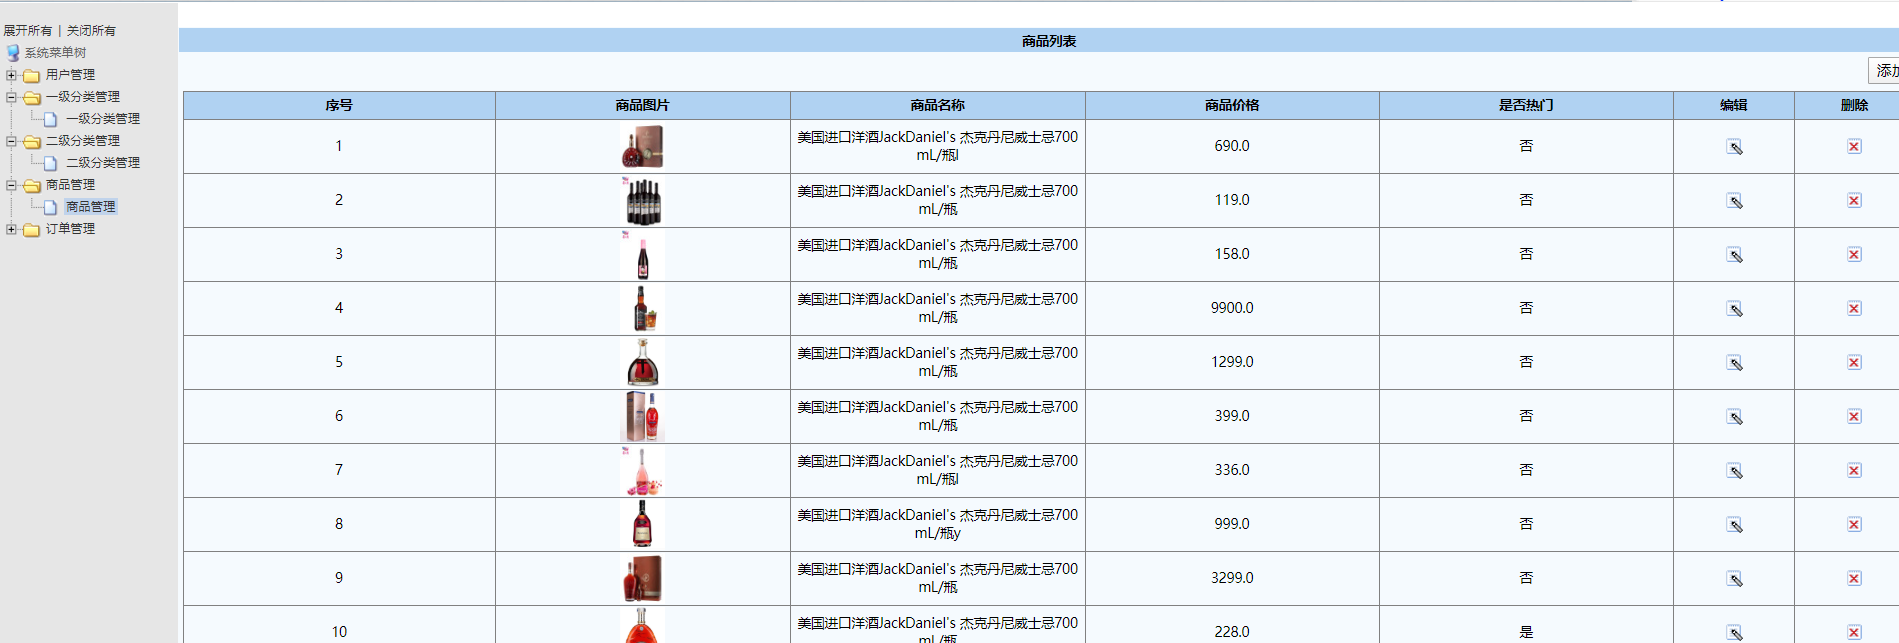Delete product row 10 with the red X
Image resolution: width=1899 pixels, height=643 pixels.
pos(1854,632)
